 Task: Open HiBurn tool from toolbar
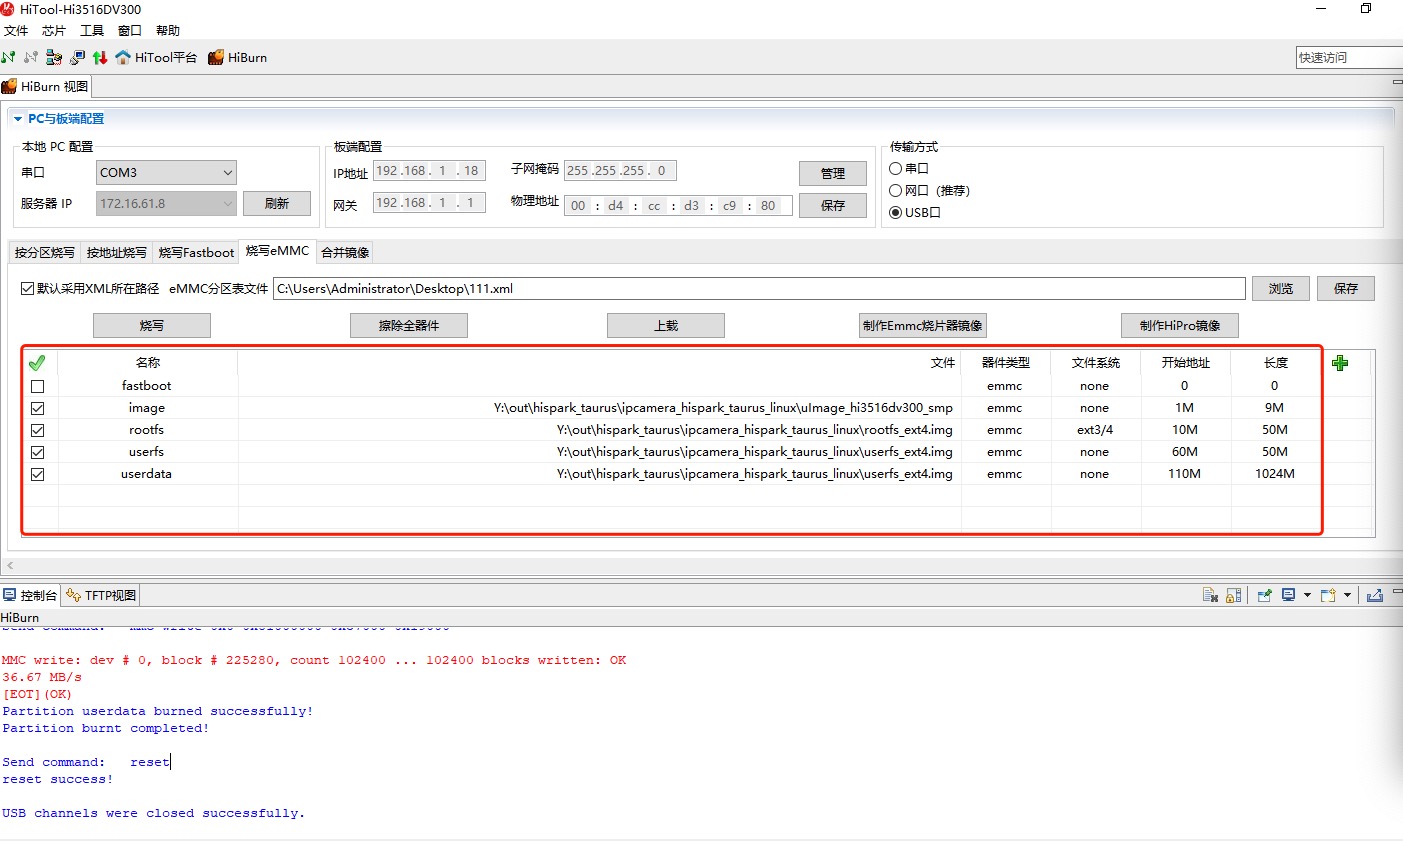[237, 57]
